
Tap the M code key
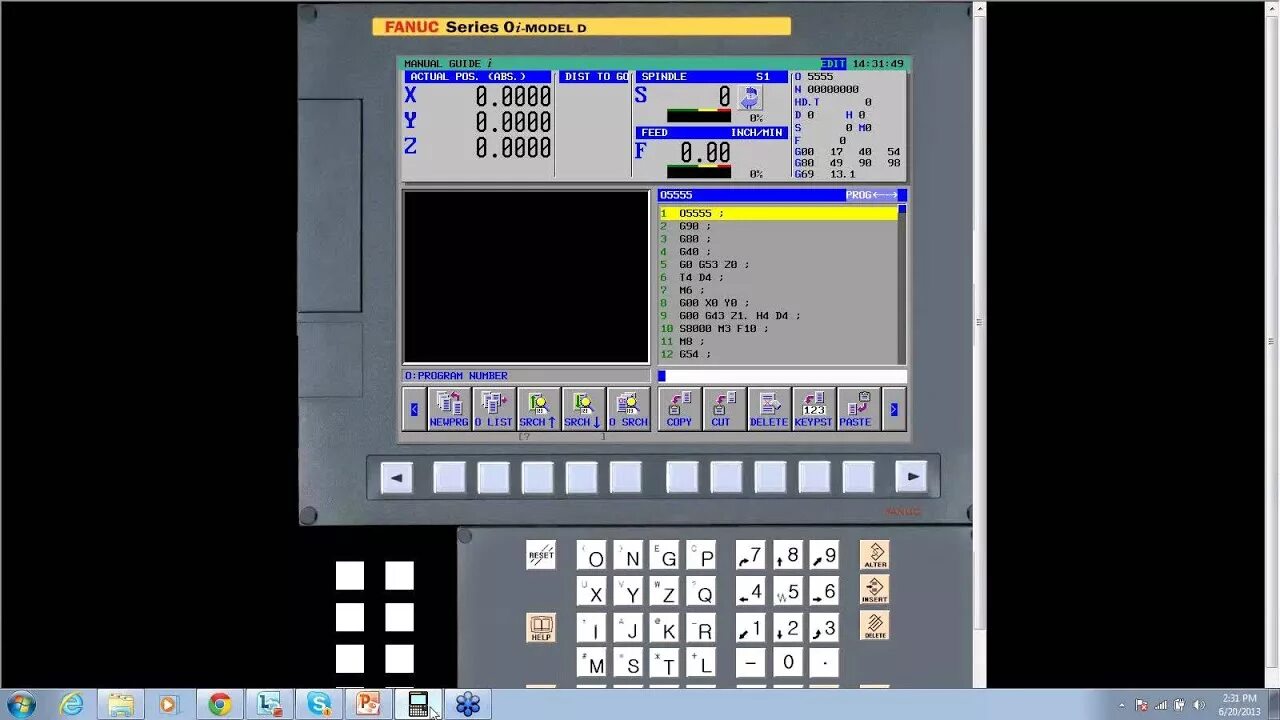pos(592,663)
